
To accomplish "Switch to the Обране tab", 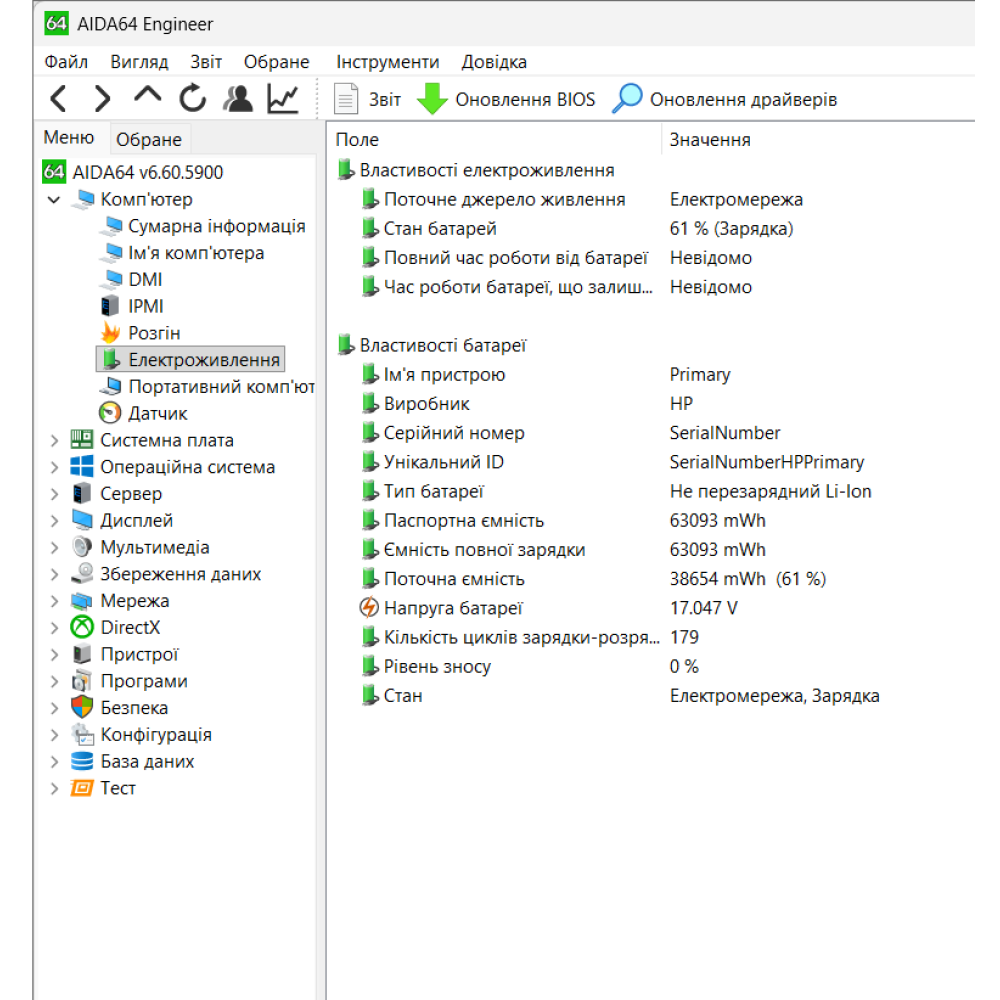I will [148, 140].
